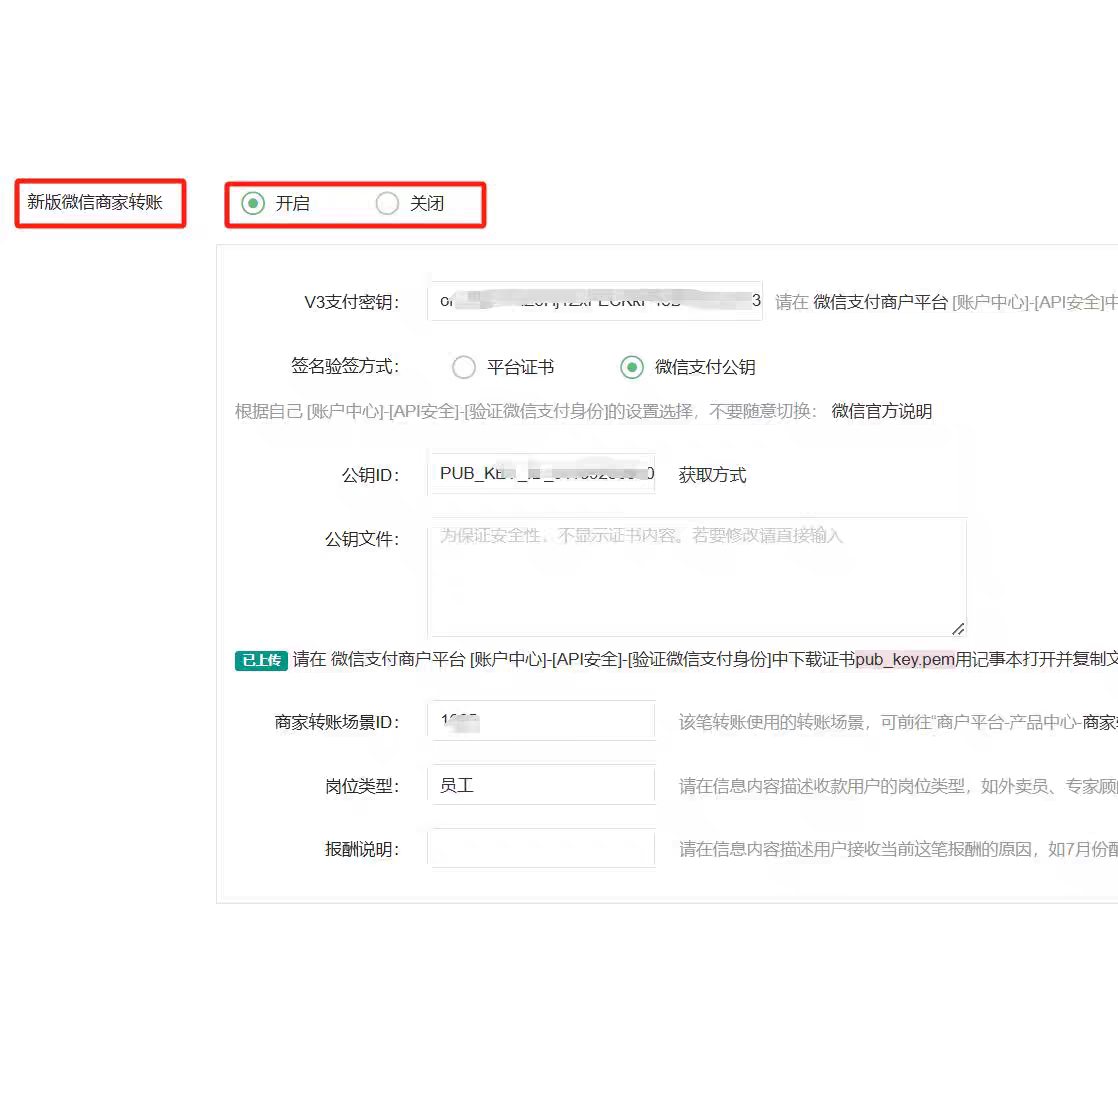Click the 已上传 green badge
Image resolution: width=1118 pixels, height=1118 pixels.
261,661
